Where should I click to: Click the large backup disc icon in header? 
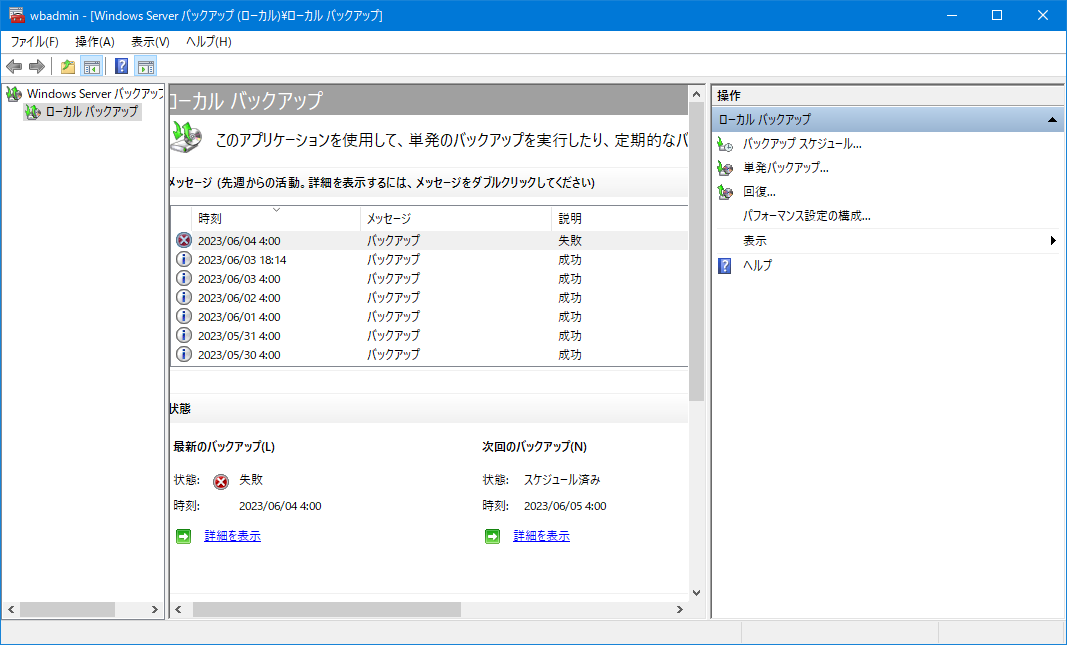(x=186, y=135)
